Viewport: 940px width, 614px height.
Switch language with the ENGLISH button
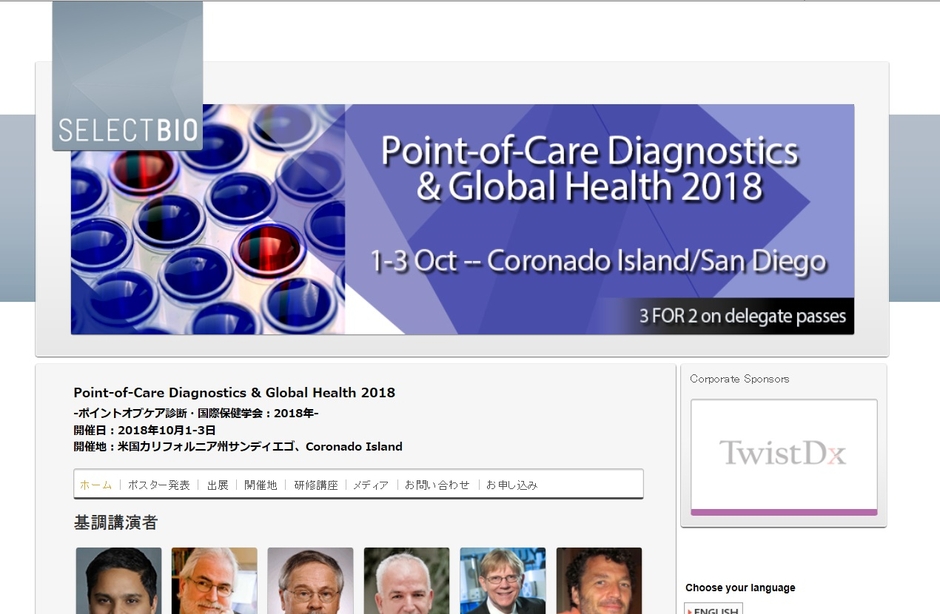click(714, 609)
